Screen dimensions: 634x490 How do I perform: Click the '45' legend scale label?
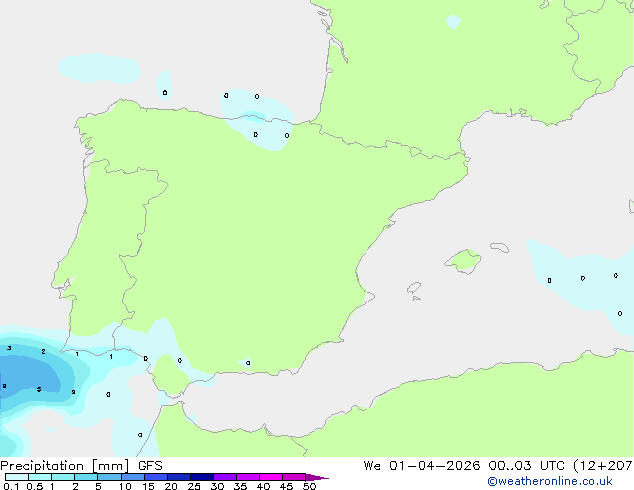pyautogui.click(x=286, y=486)
